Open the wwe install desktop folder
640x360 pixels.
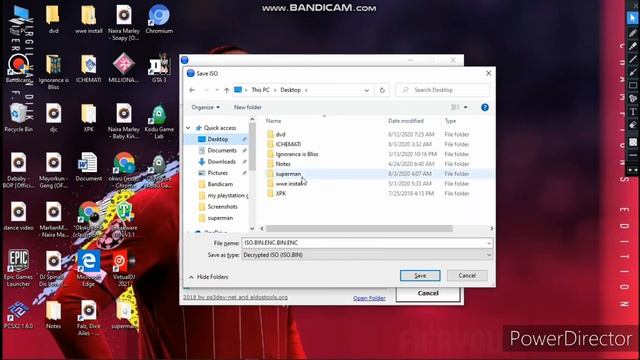point(89,19)
